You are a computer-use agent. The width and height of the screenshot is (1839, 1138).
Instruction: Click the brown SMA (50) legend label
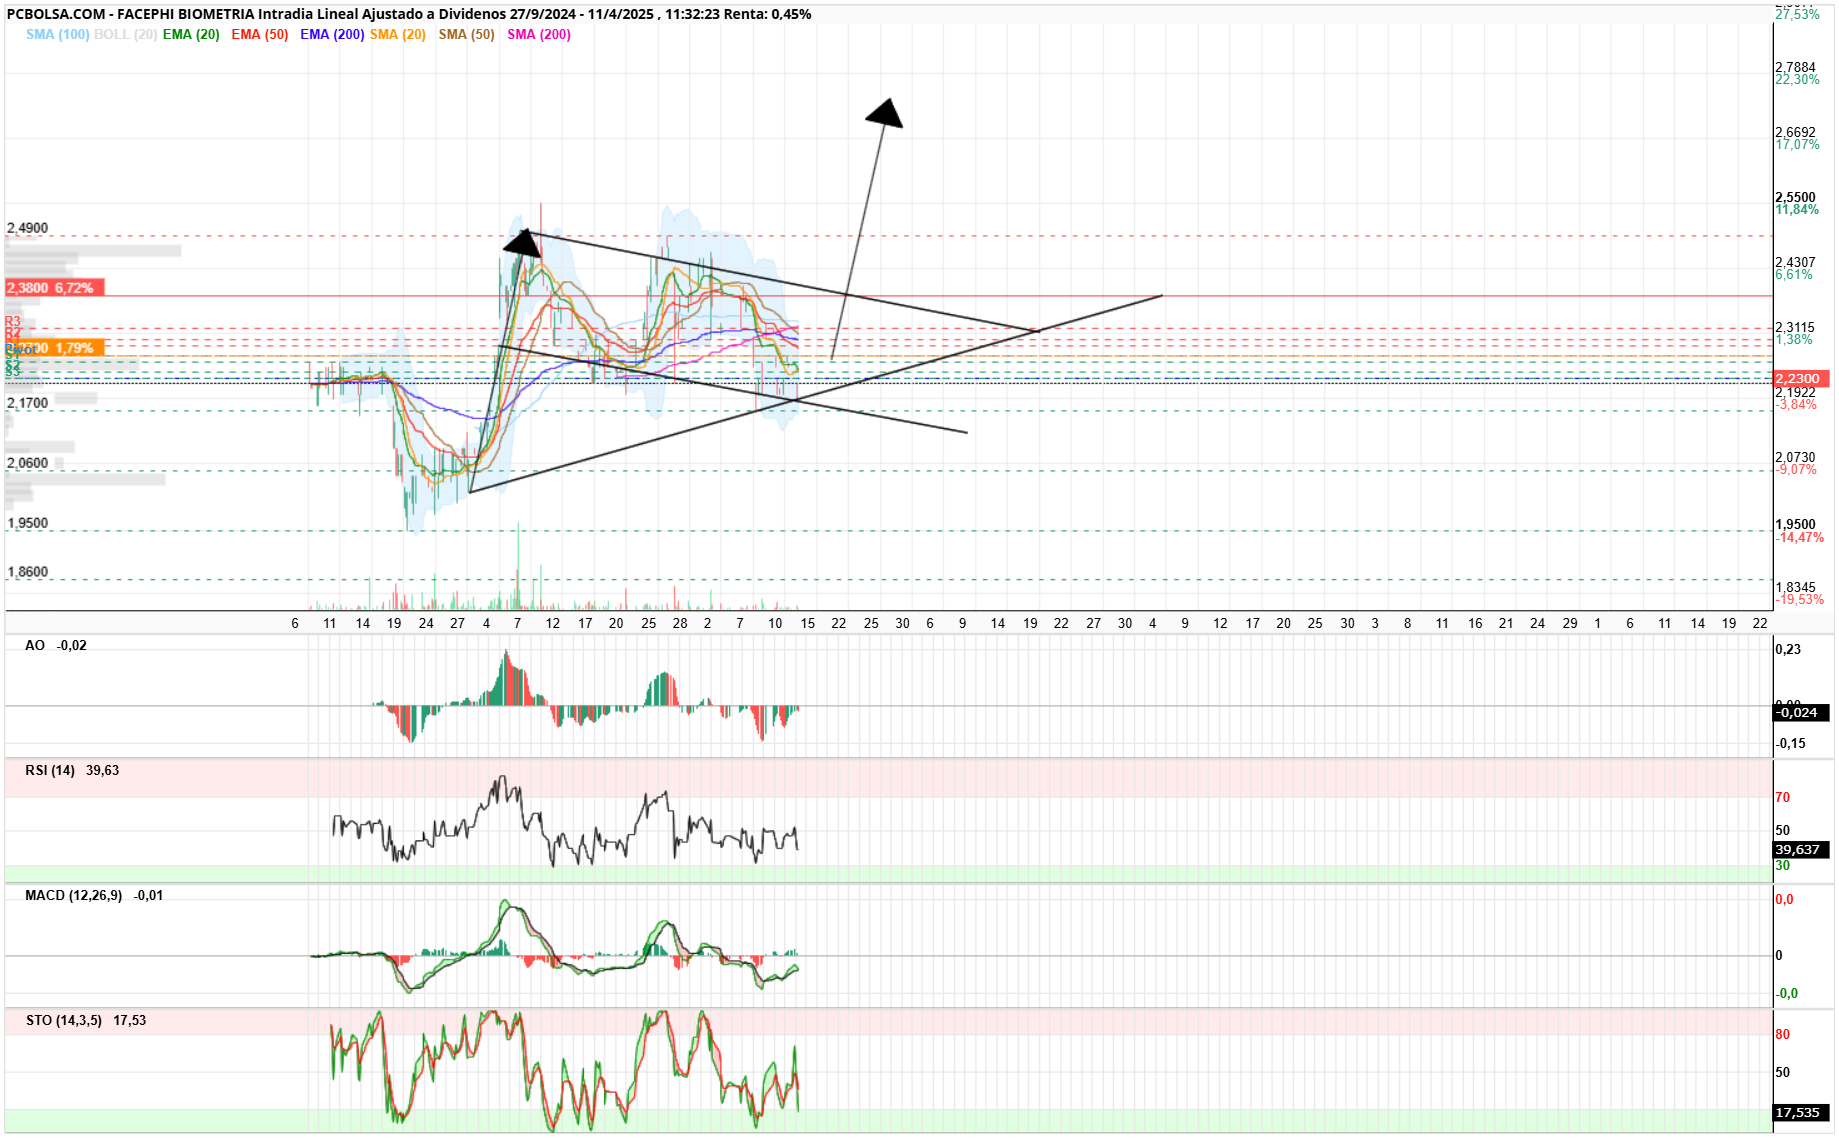click(467, 34)
